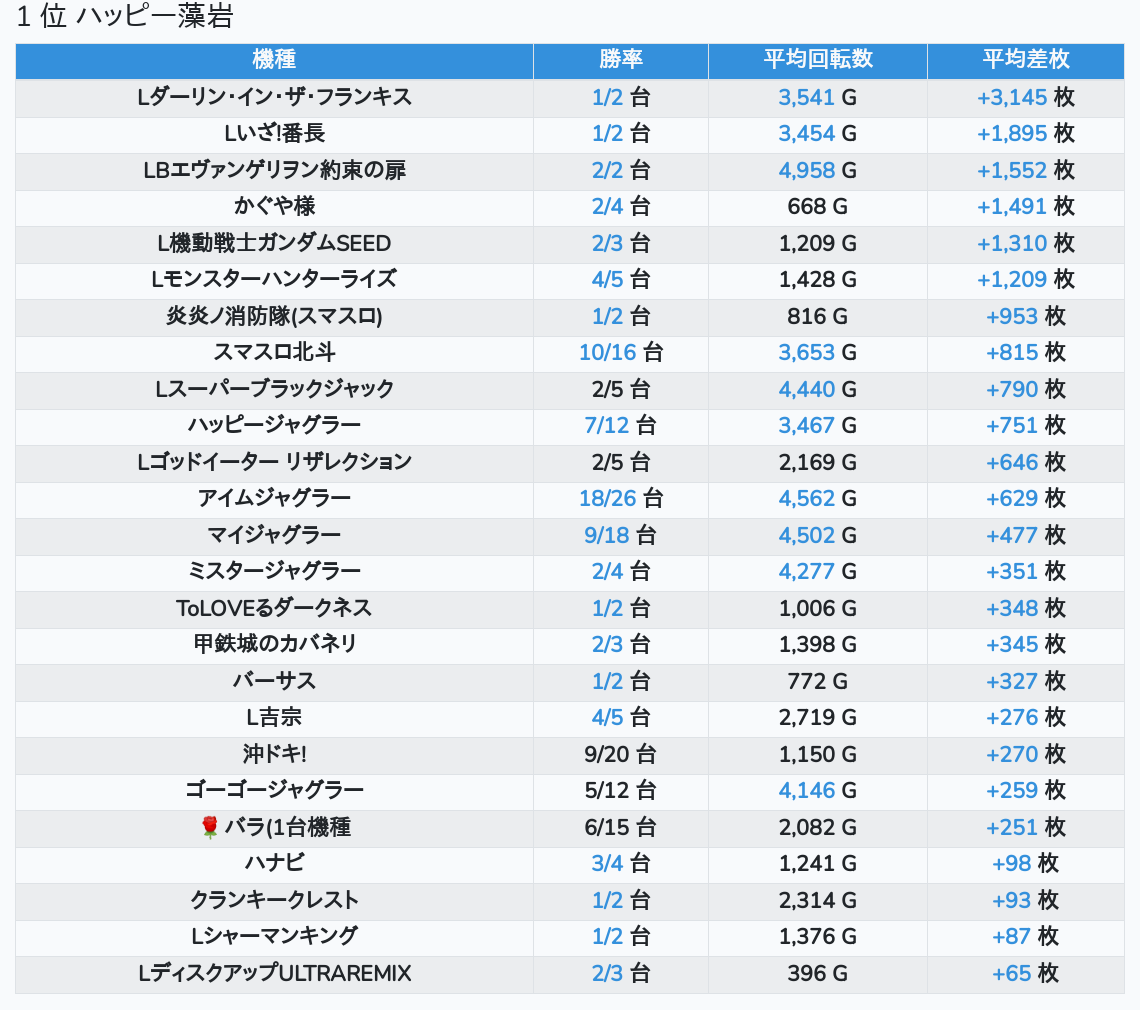Click the 機種 column header
Screen dimensions: 1140x1010
click(274, 60)
